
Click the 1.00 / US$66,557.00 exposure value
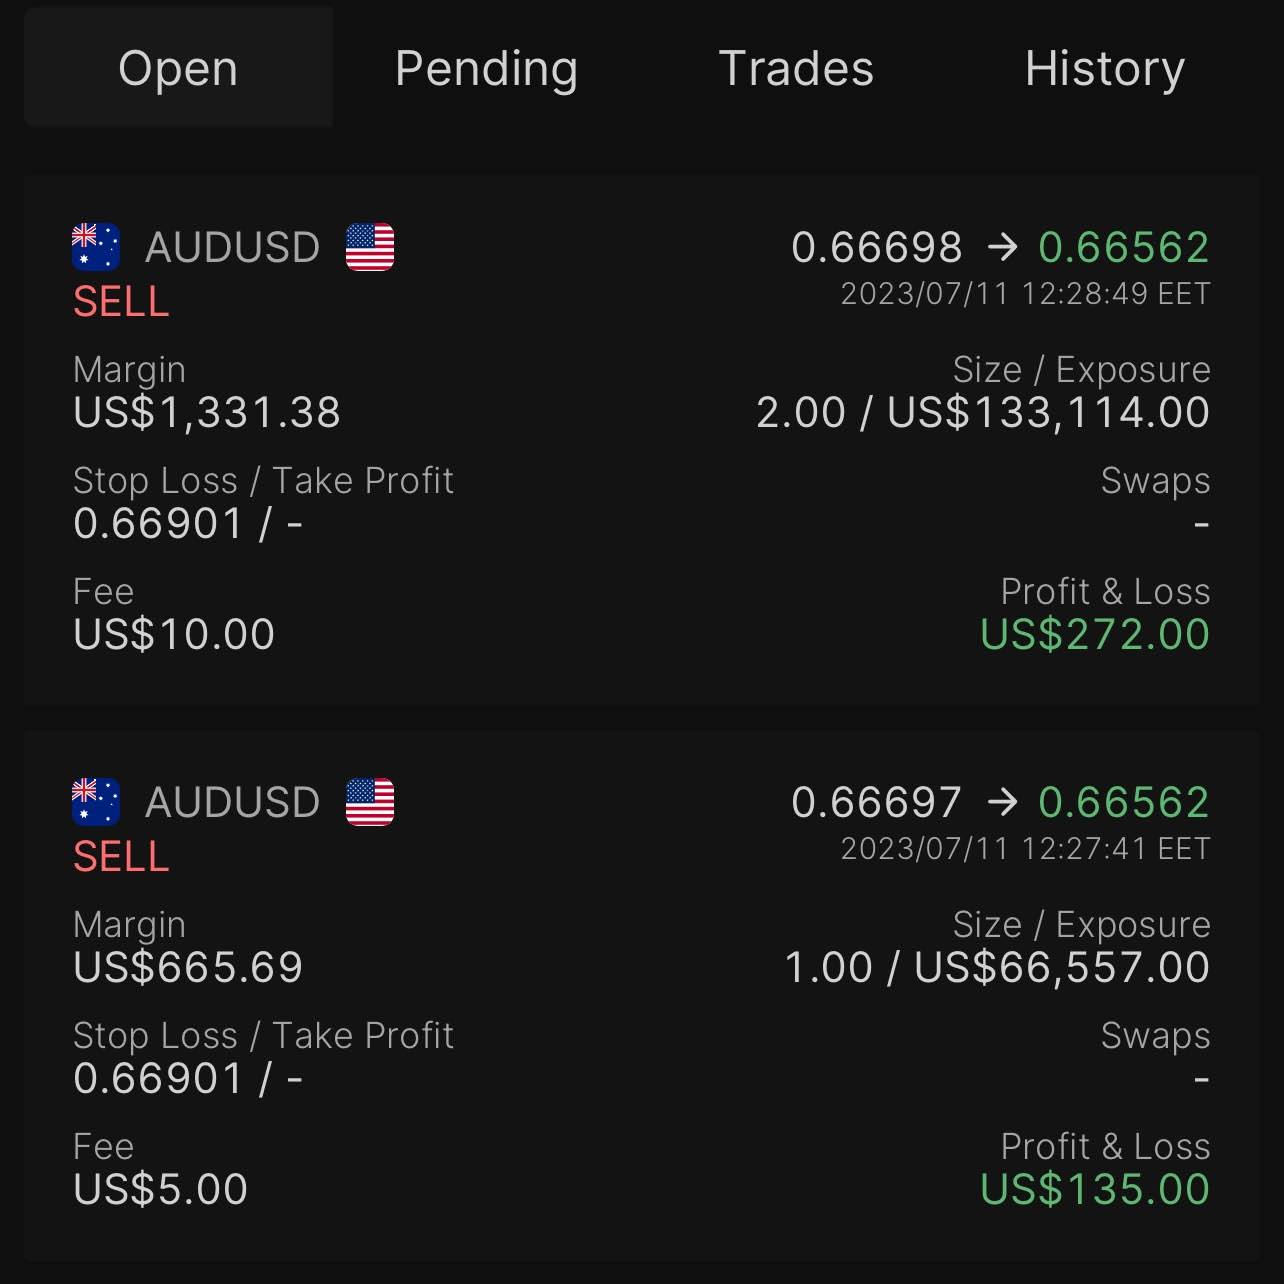pyautogui.click(x=997, y=968)
